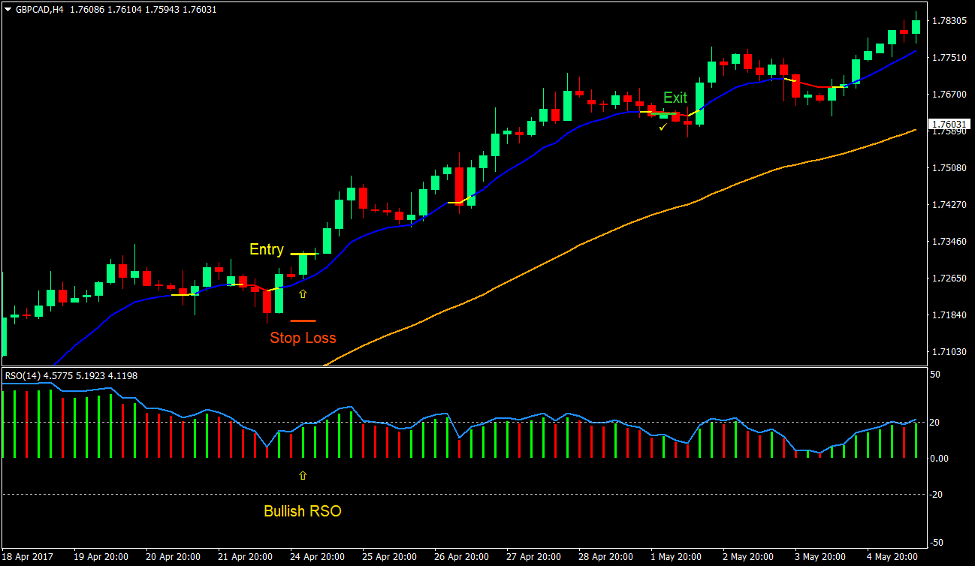
Task: Click the 24 Apr 20:00 time axis label
Action: tap(318, 556)
